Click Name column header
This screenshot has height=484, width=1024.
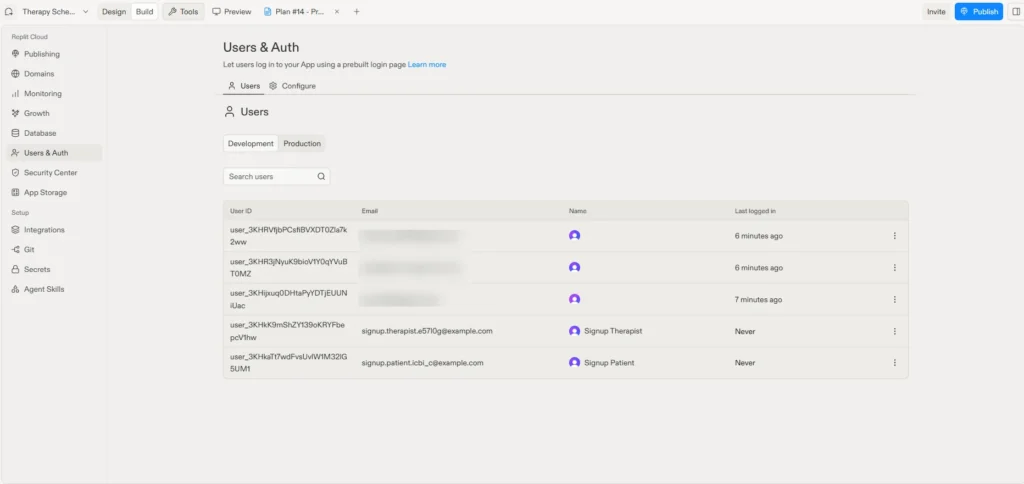(x=577, y=211)
